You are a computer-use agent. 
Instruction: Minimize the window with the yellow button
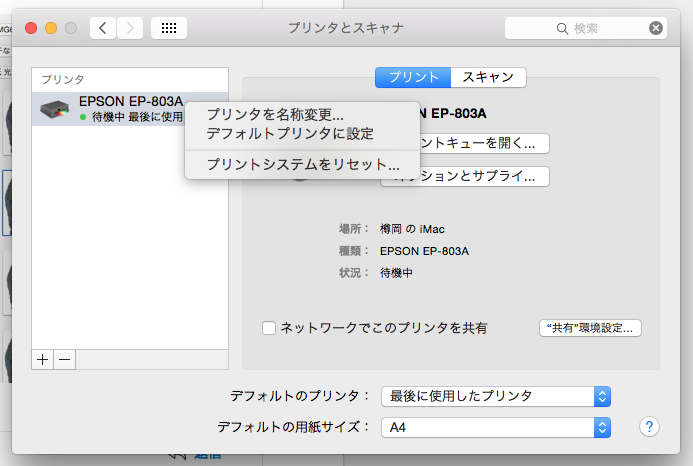[x=51, y=28]
